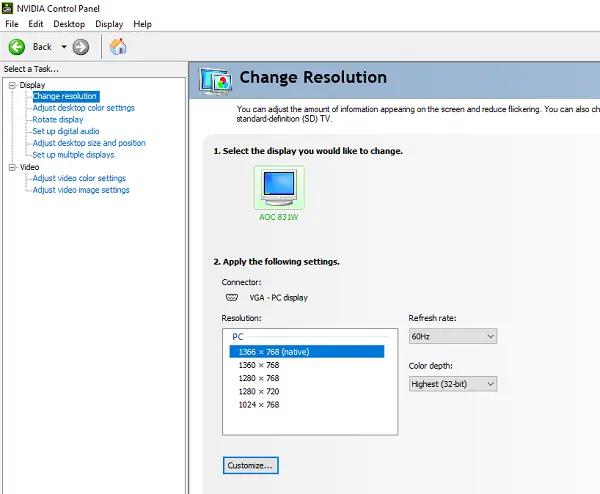Screen dimensions: 600x494
Task: Click the green Back arrow icon
Action: [17, 47]
